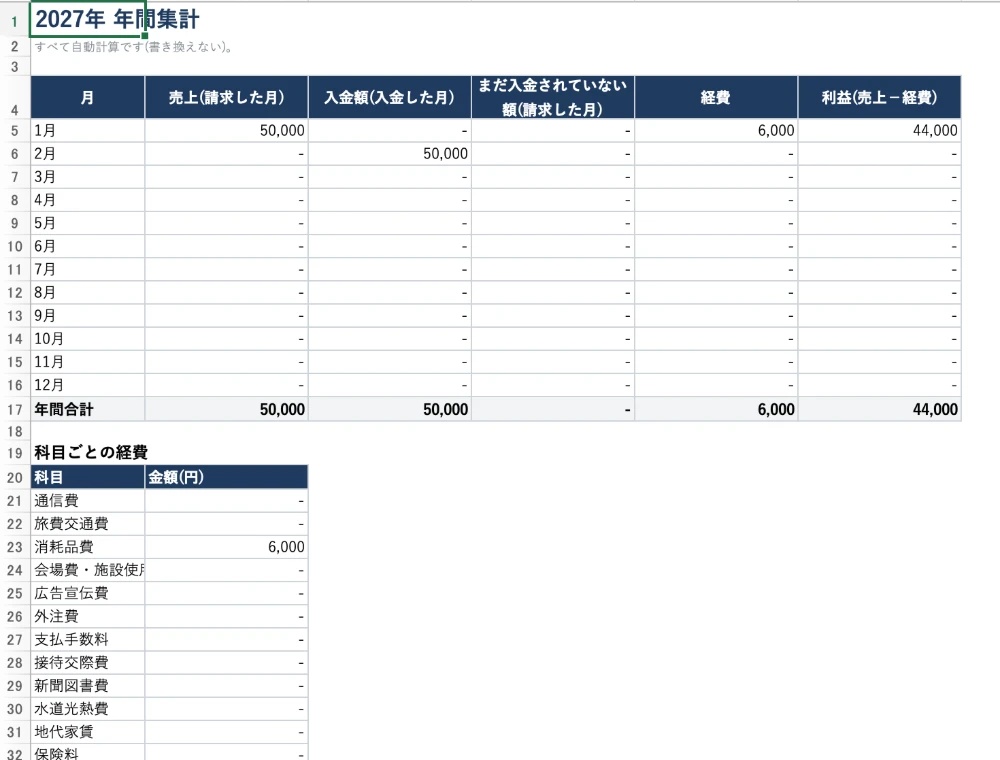This screenshot has width=1000, height=760.
Task: Click the '1月' row label
Action: 87,131
